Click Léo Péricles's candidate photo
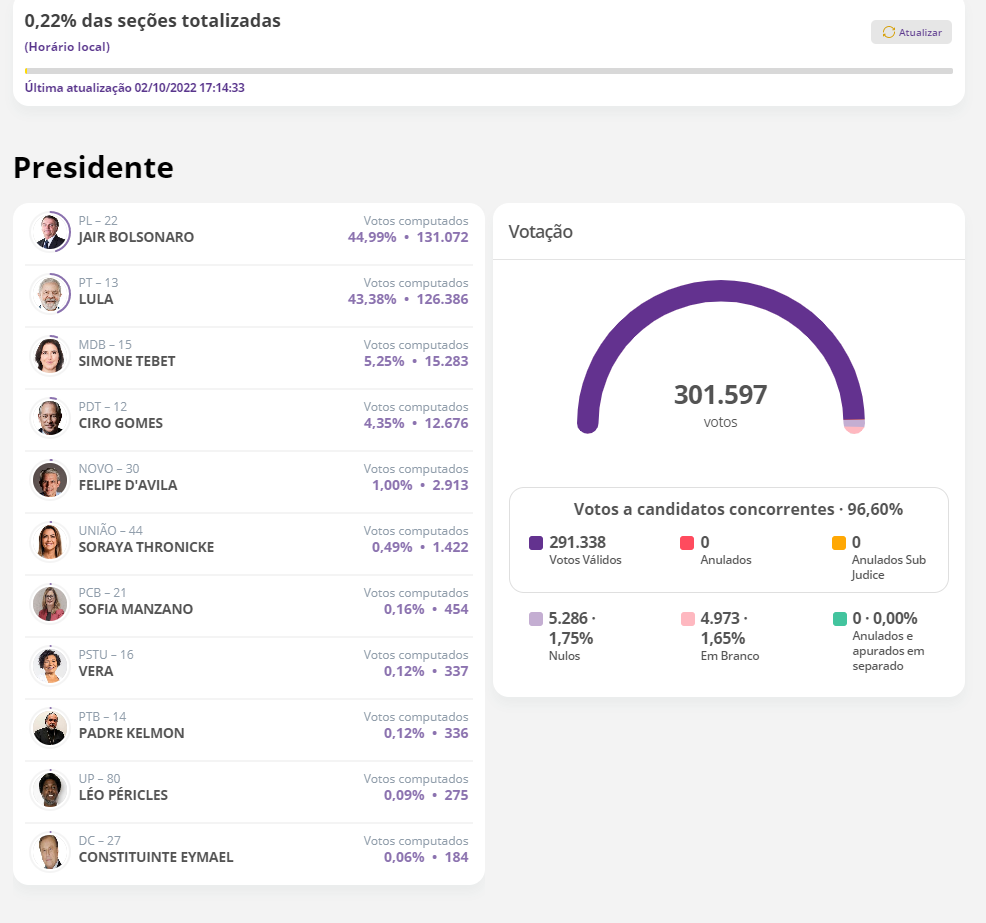Image resolution: width=986 pixels, height=923 pixels. coord(49,789)
